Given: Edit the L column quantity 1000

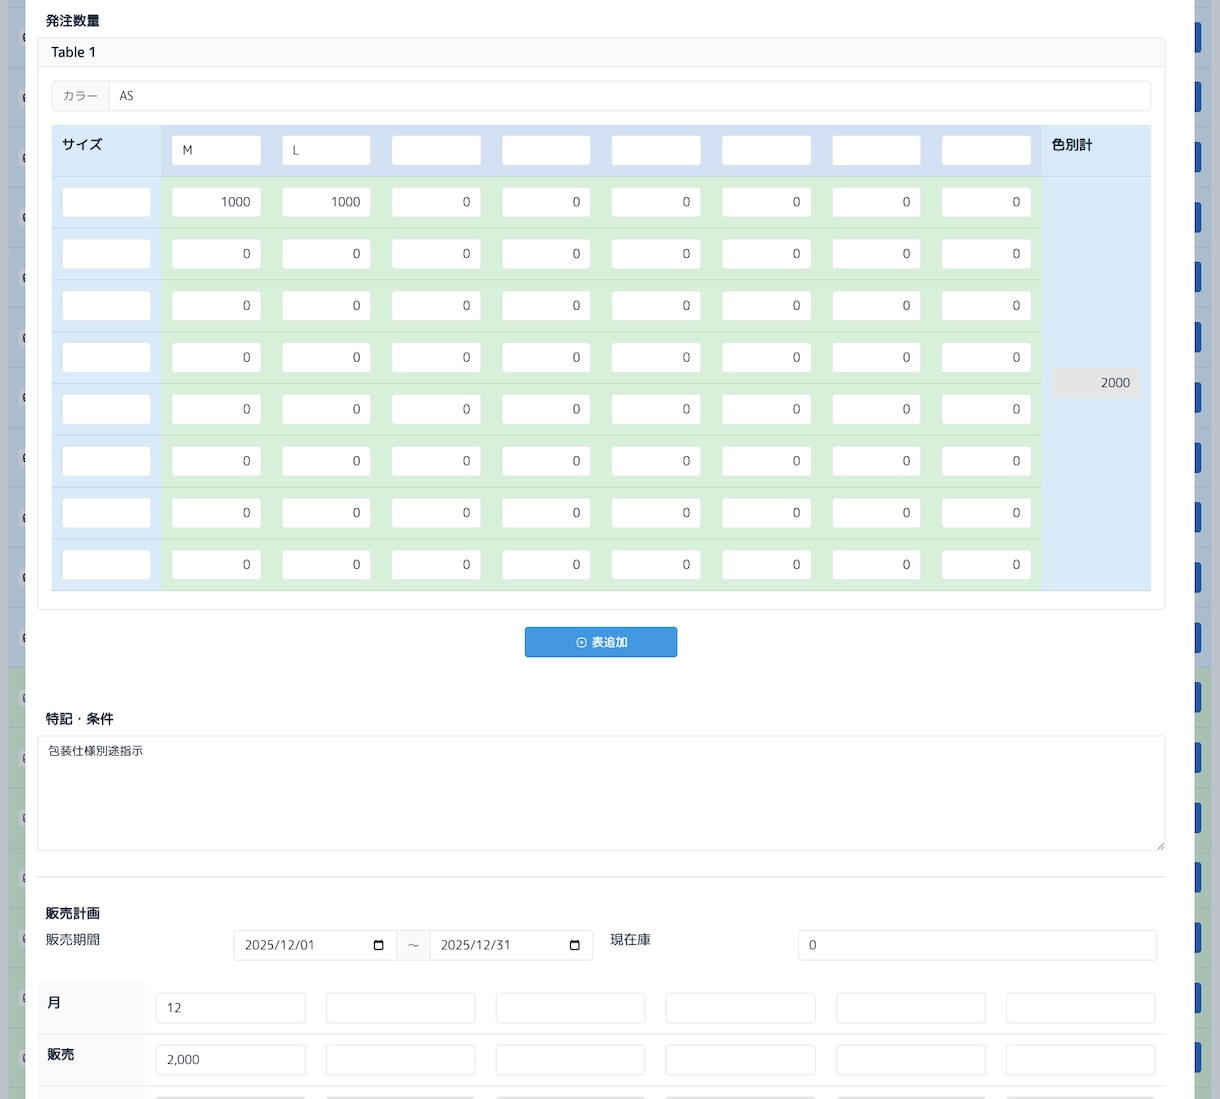Looking at the screenshot, I should pyautogui.click(x=326, y=202).
